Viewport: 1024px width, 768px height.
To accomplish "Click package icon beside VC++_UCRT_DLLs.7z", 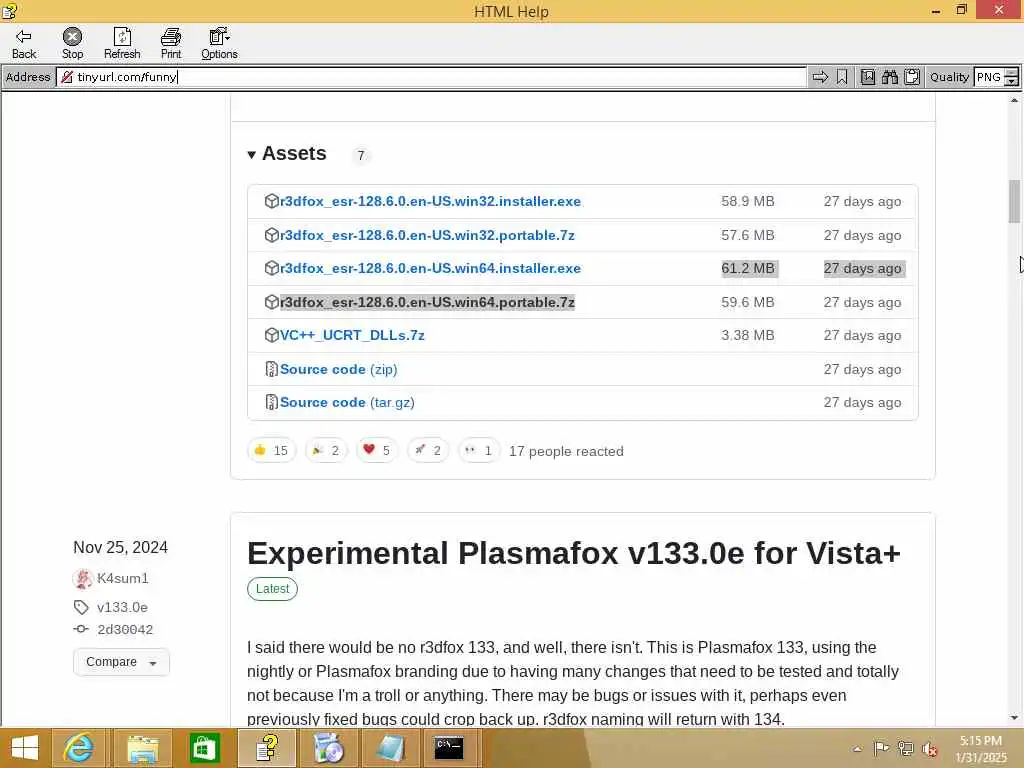I will point(272,335).
